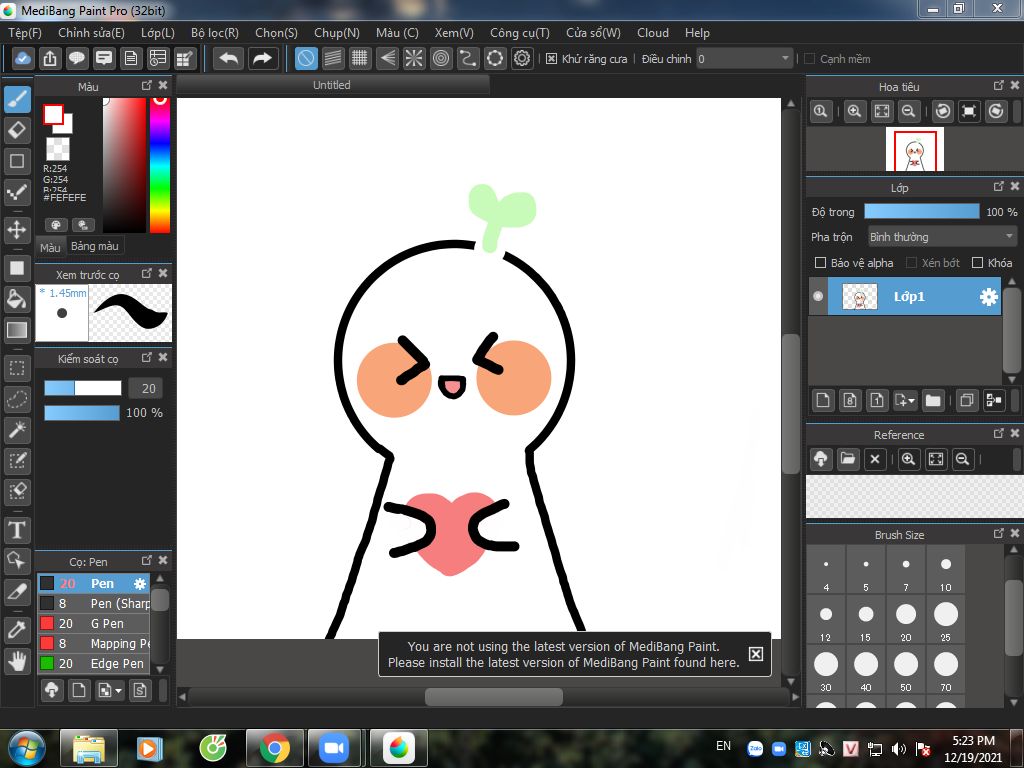
Task: Select the Untitled document tab
Action: [x=332, y=85]
